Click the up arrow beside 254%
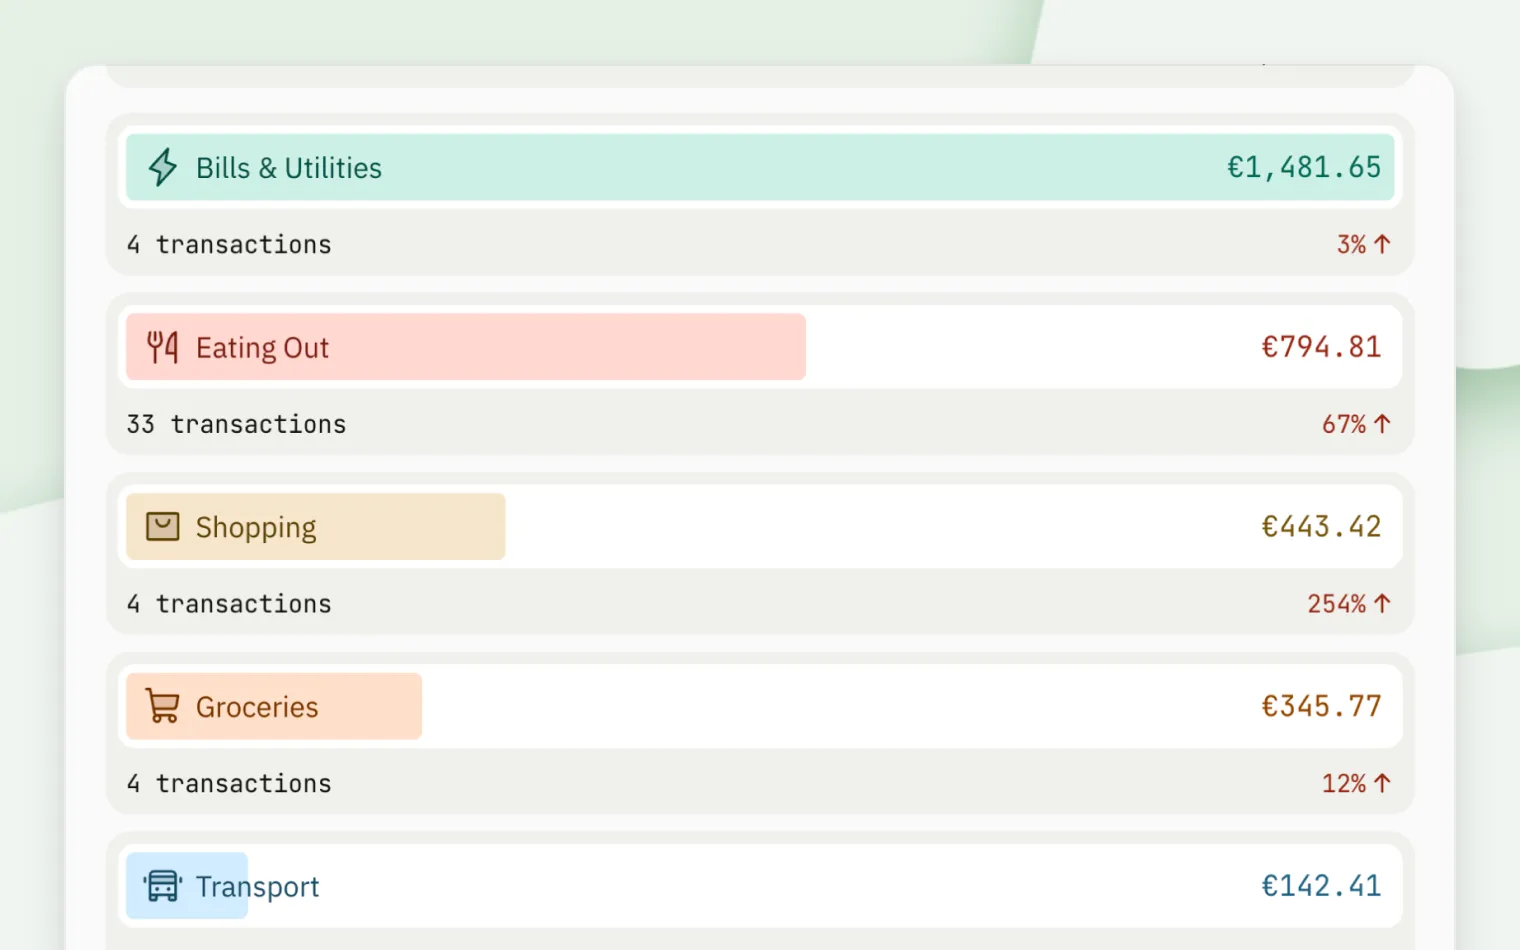This screenshot has width=1520, height=950. click(x=1382, y=603)
